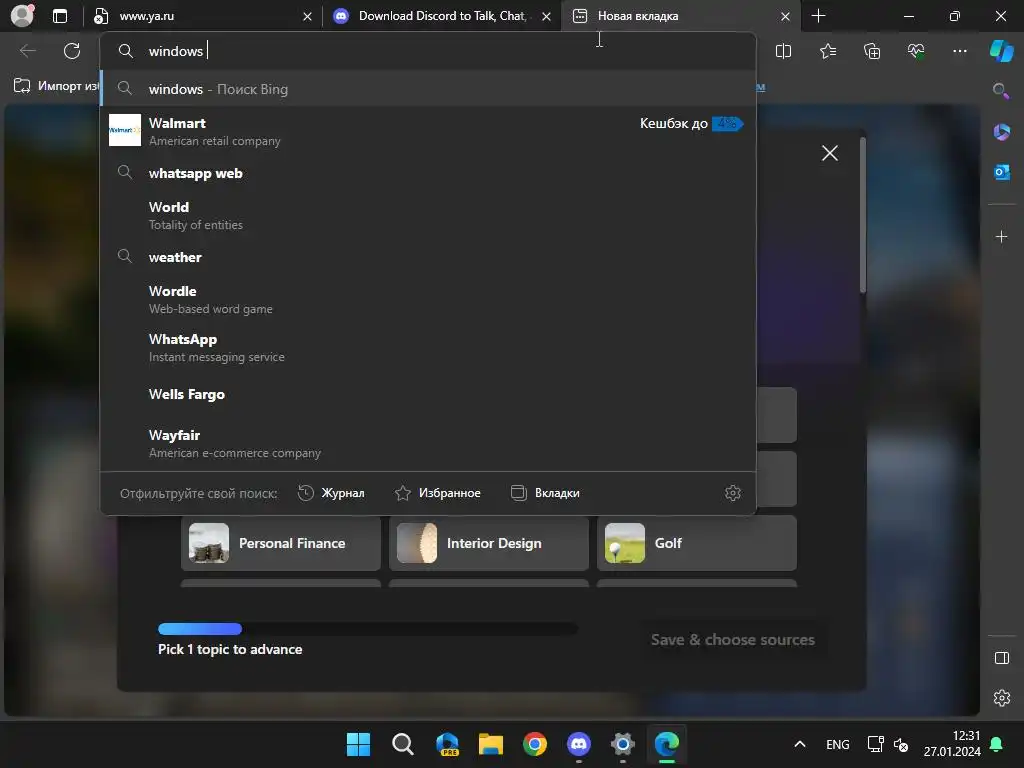Open Edge browser icon on taskbar
This screenshot has width=1024, height=768.
667,744
